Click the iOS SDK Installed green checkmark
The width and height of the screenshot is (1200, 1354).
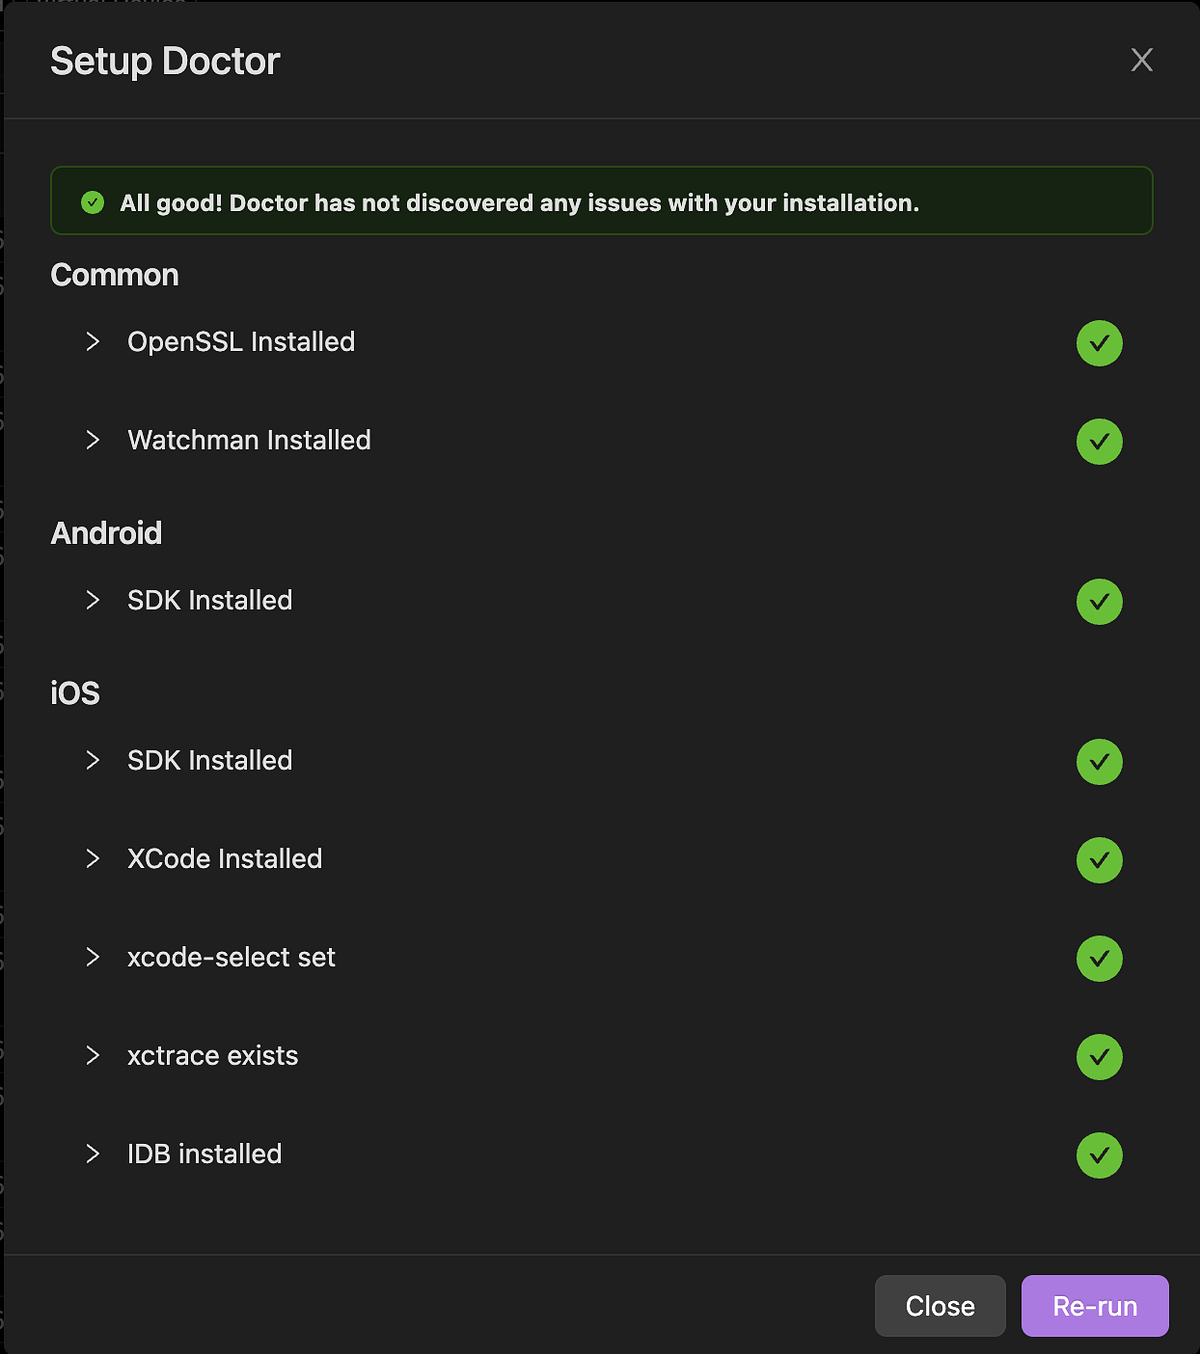pos(1099,762)
